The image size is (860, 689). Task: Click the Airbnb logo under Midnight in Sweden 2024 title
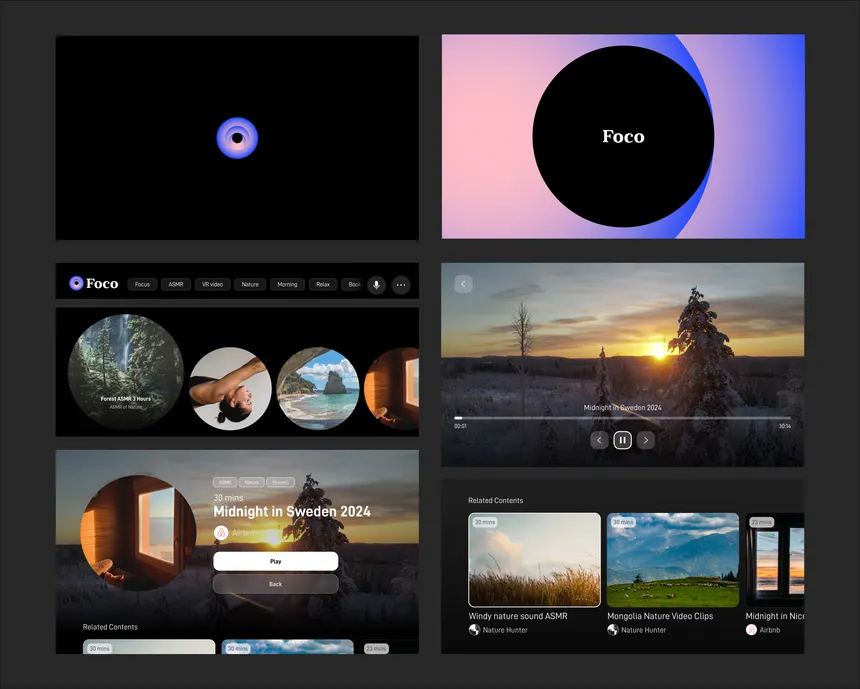pyautogui.click(x=221, y=533)
